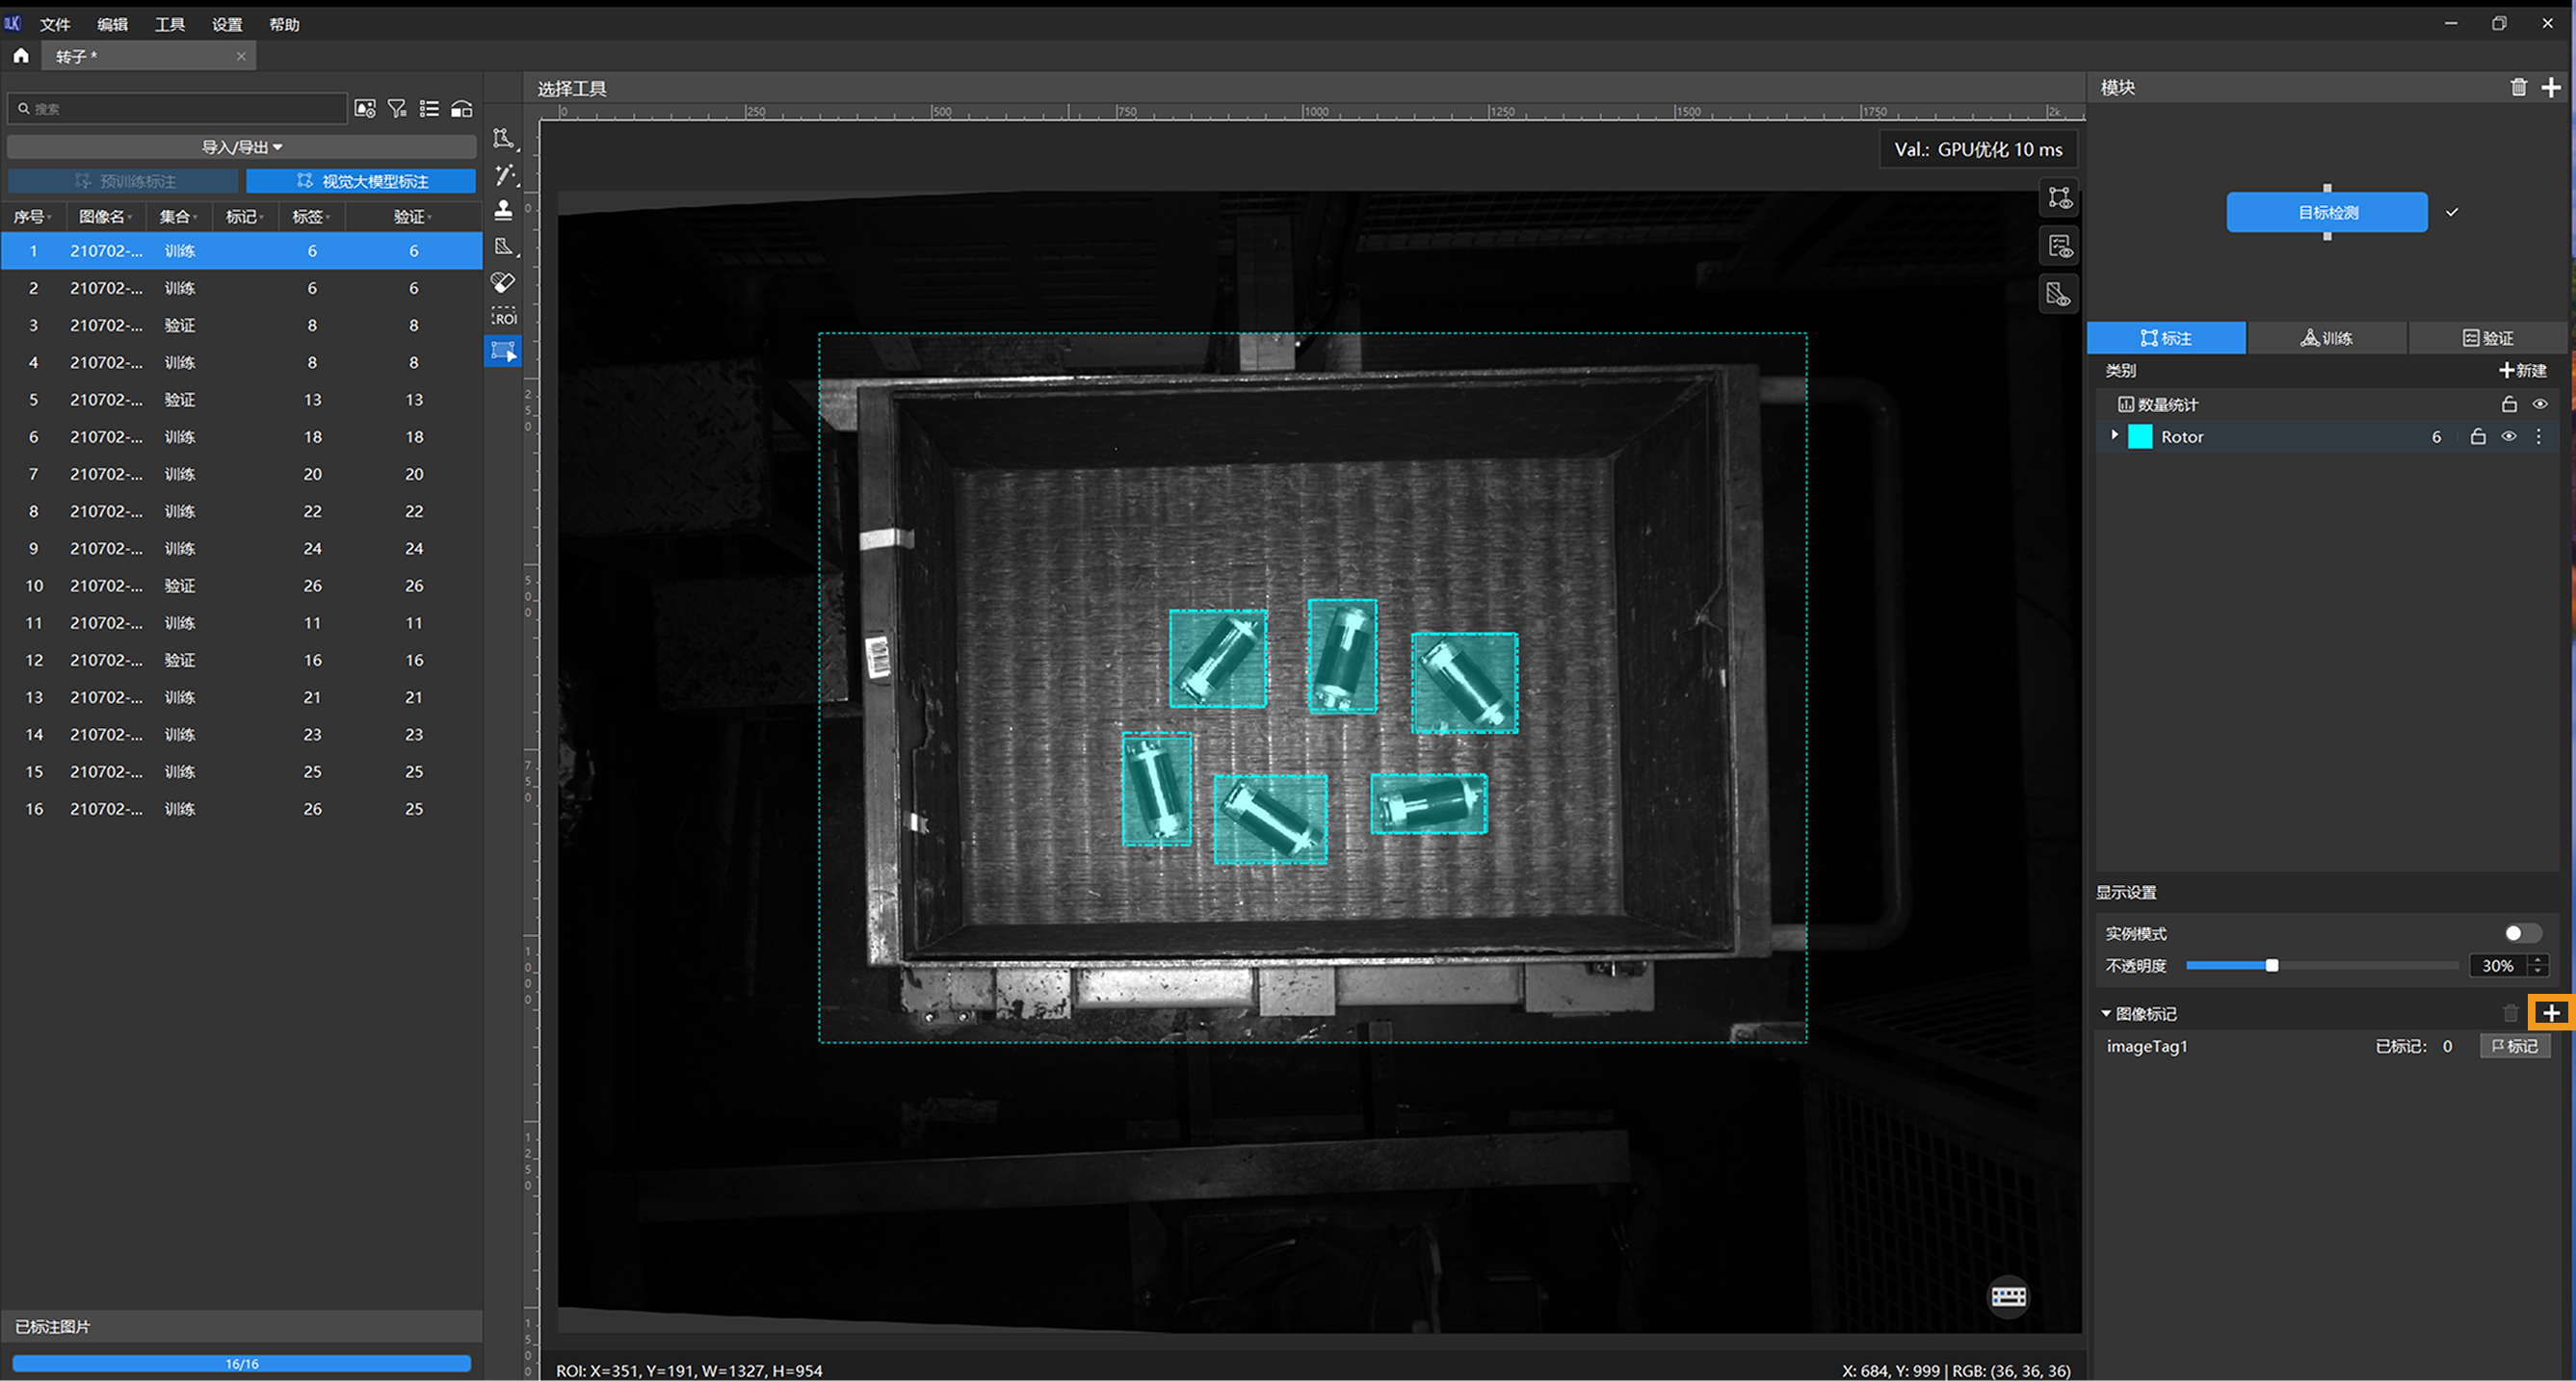
Task: Click the 视觉大模型标注 button
Action: 361,181
